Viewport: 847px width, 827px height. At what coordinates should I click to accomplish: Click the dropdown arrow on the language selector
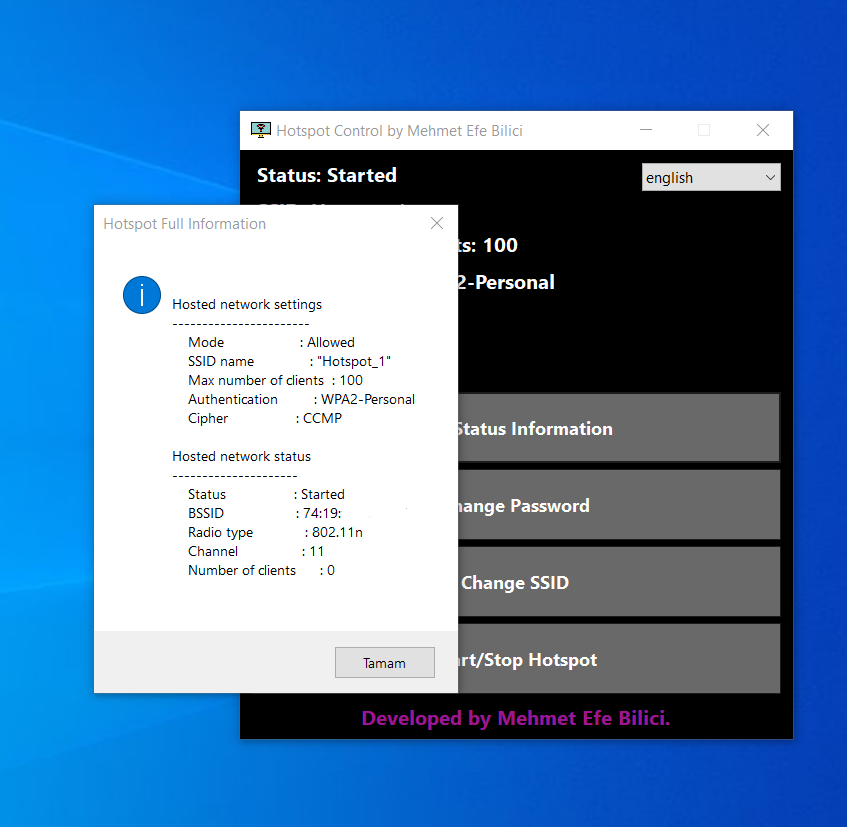[770, 177]
